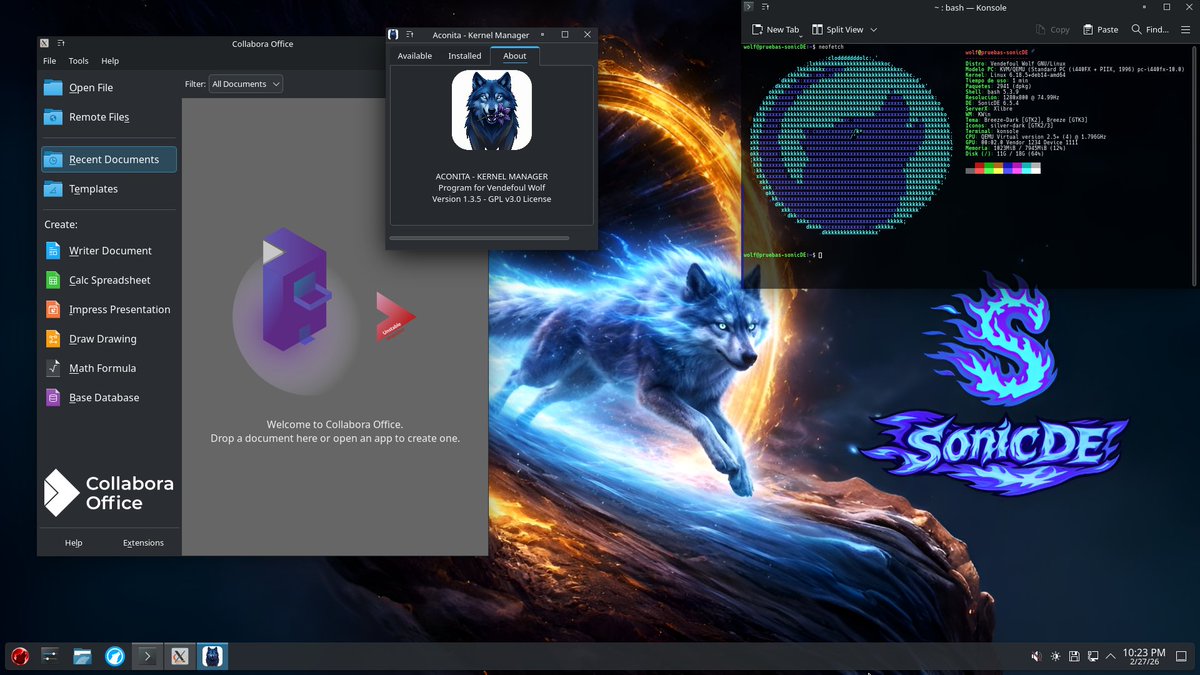Select the About tab in Aconita
The image size is (1200, 675).
point(515,56)
